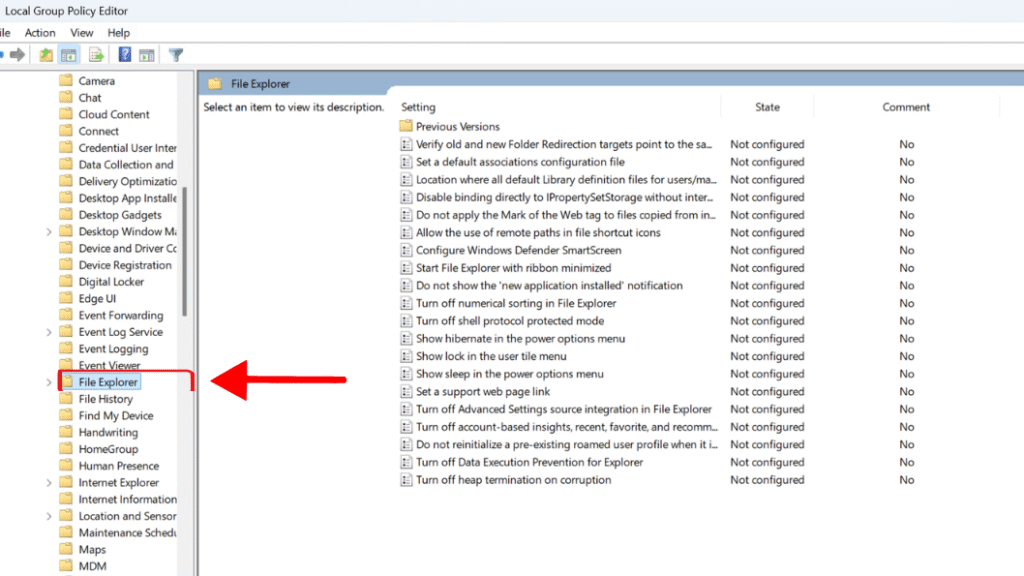
Task: Select Data Collection and Preview Builds item
Action: click(126, 165)
